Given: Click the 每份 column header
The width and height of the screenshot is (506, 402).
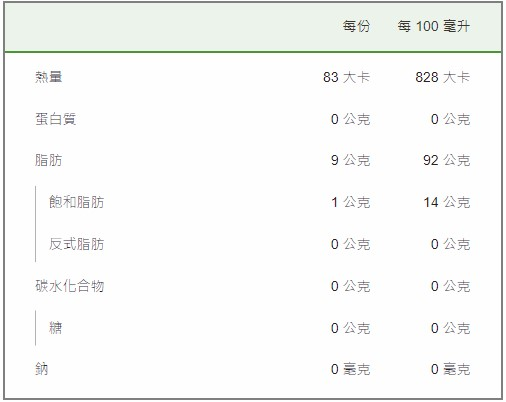Looking at the screenshot, I should coord(356,26).
